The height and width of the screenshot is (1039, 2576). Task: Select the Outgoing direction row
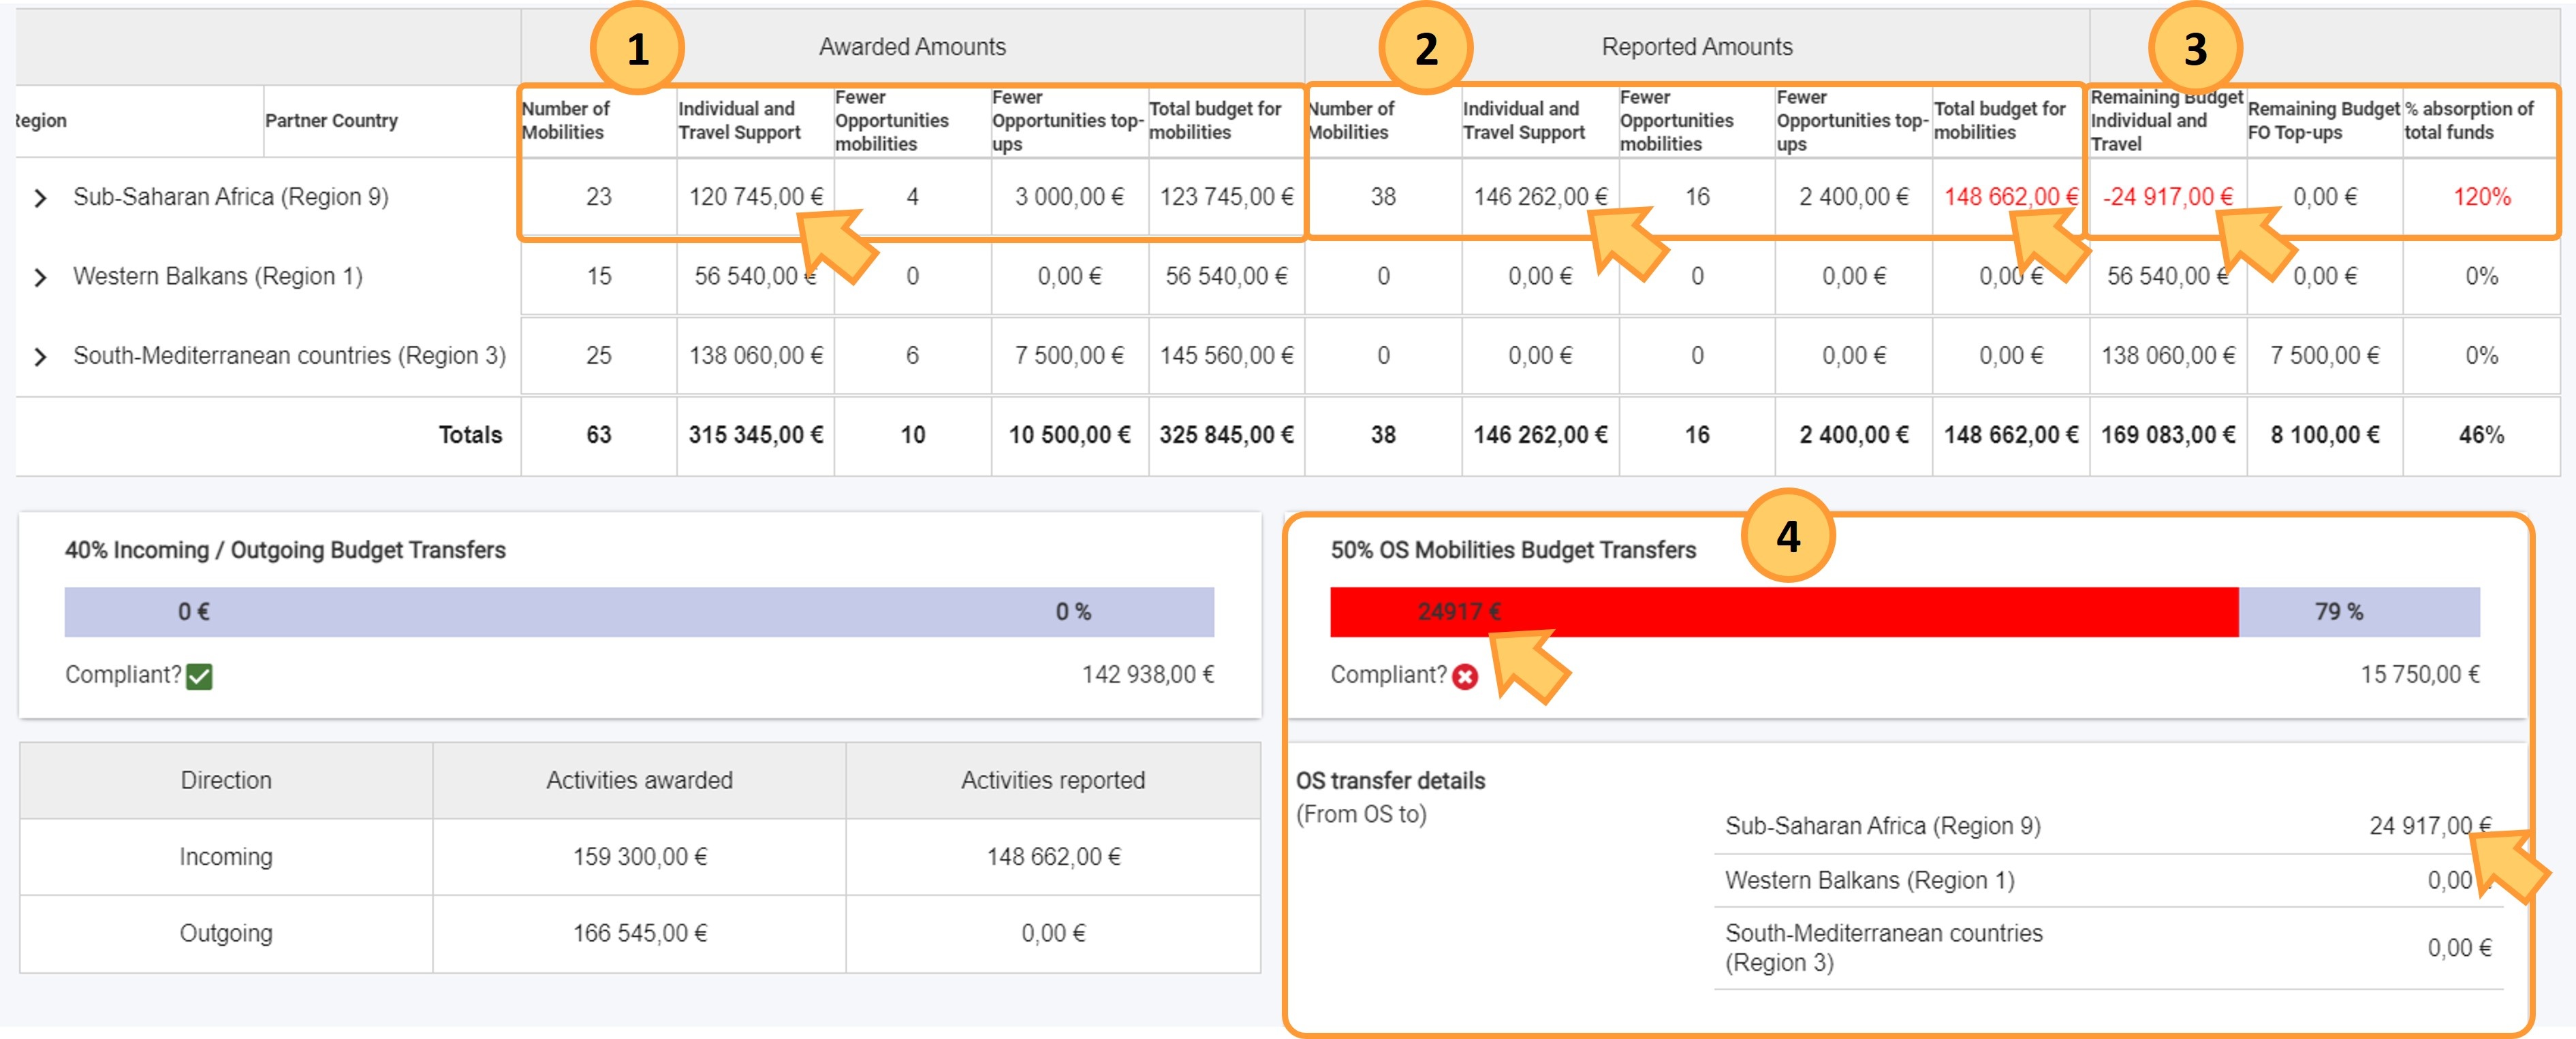(639, 933)
